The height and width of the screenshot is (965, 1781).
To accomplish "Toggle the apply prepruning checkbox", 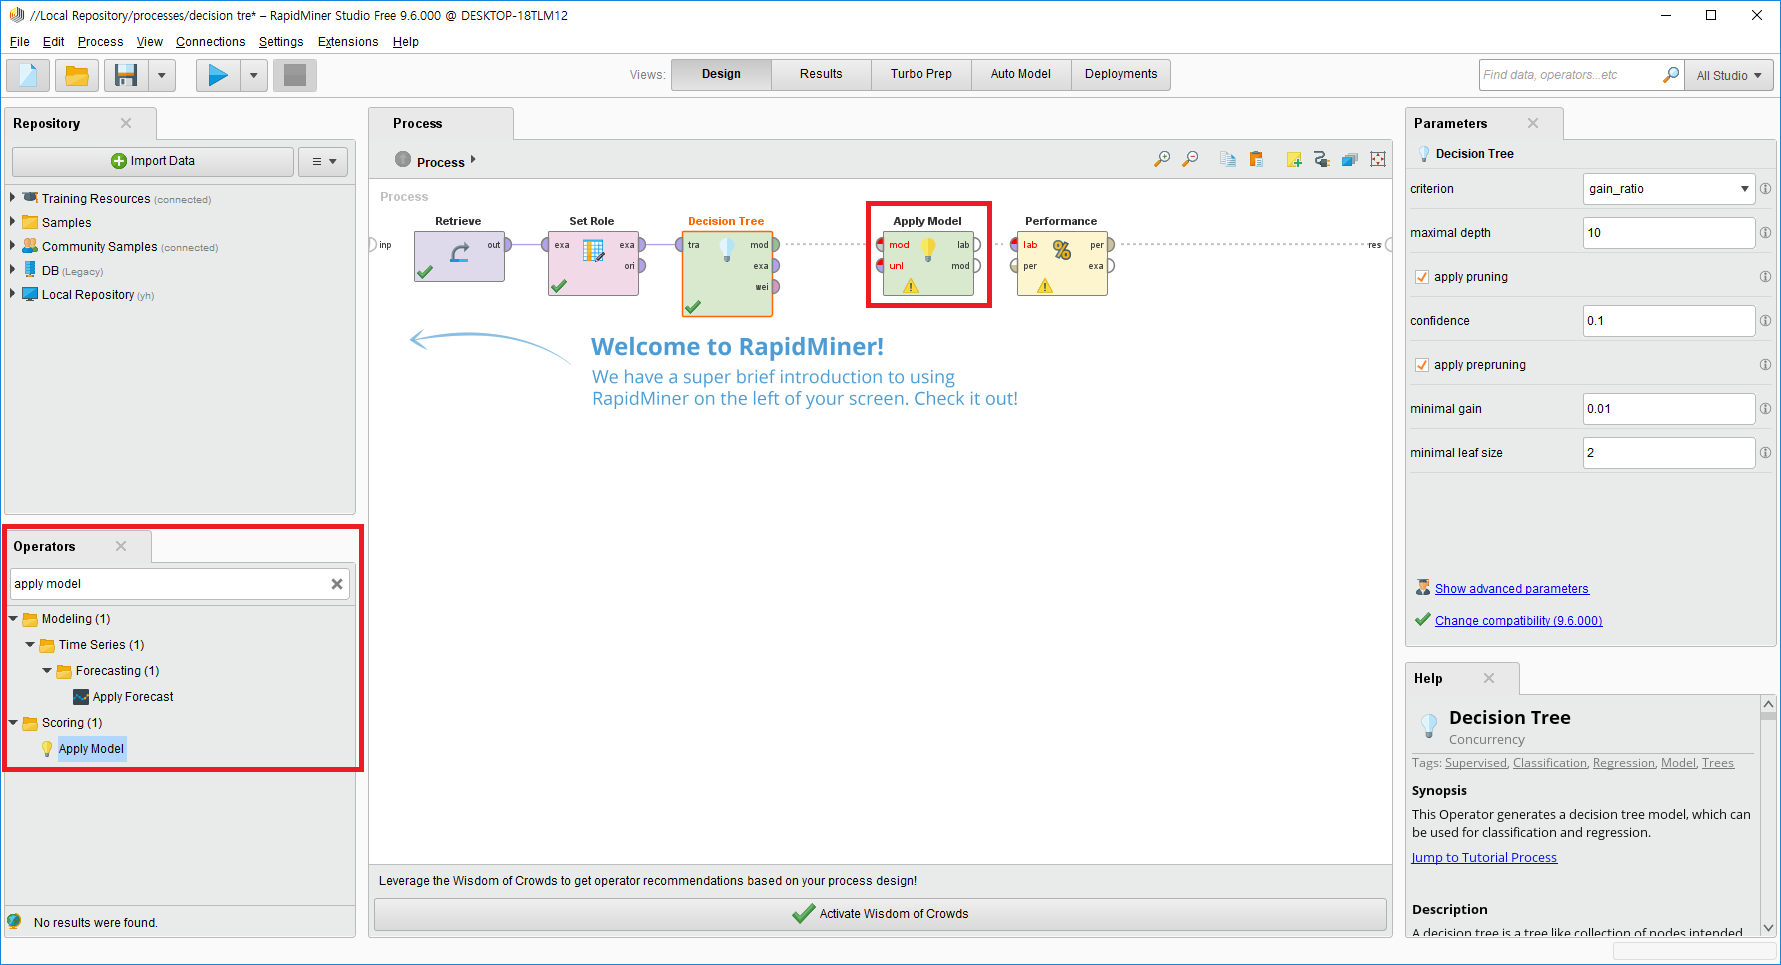I will point(1422,365).
